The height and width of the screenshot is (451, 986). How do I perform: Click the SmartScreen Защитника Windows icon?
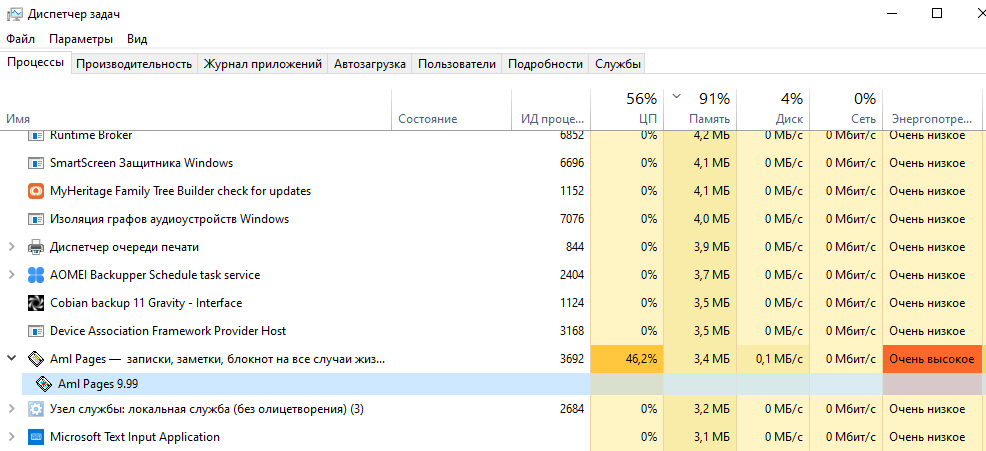pos(36,163)
